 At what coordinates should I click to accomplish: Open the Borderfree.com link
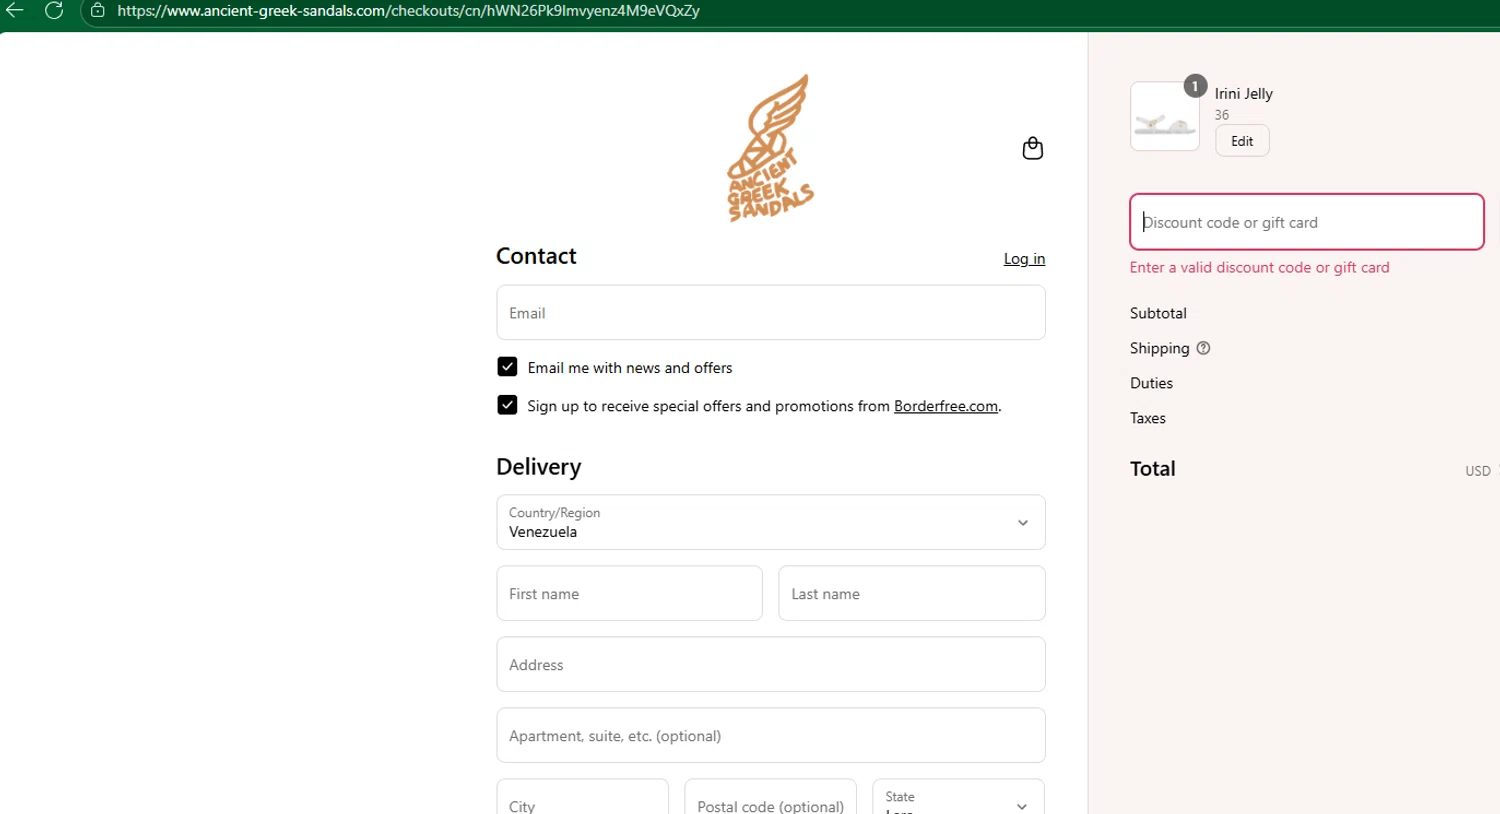coord(946,406)
